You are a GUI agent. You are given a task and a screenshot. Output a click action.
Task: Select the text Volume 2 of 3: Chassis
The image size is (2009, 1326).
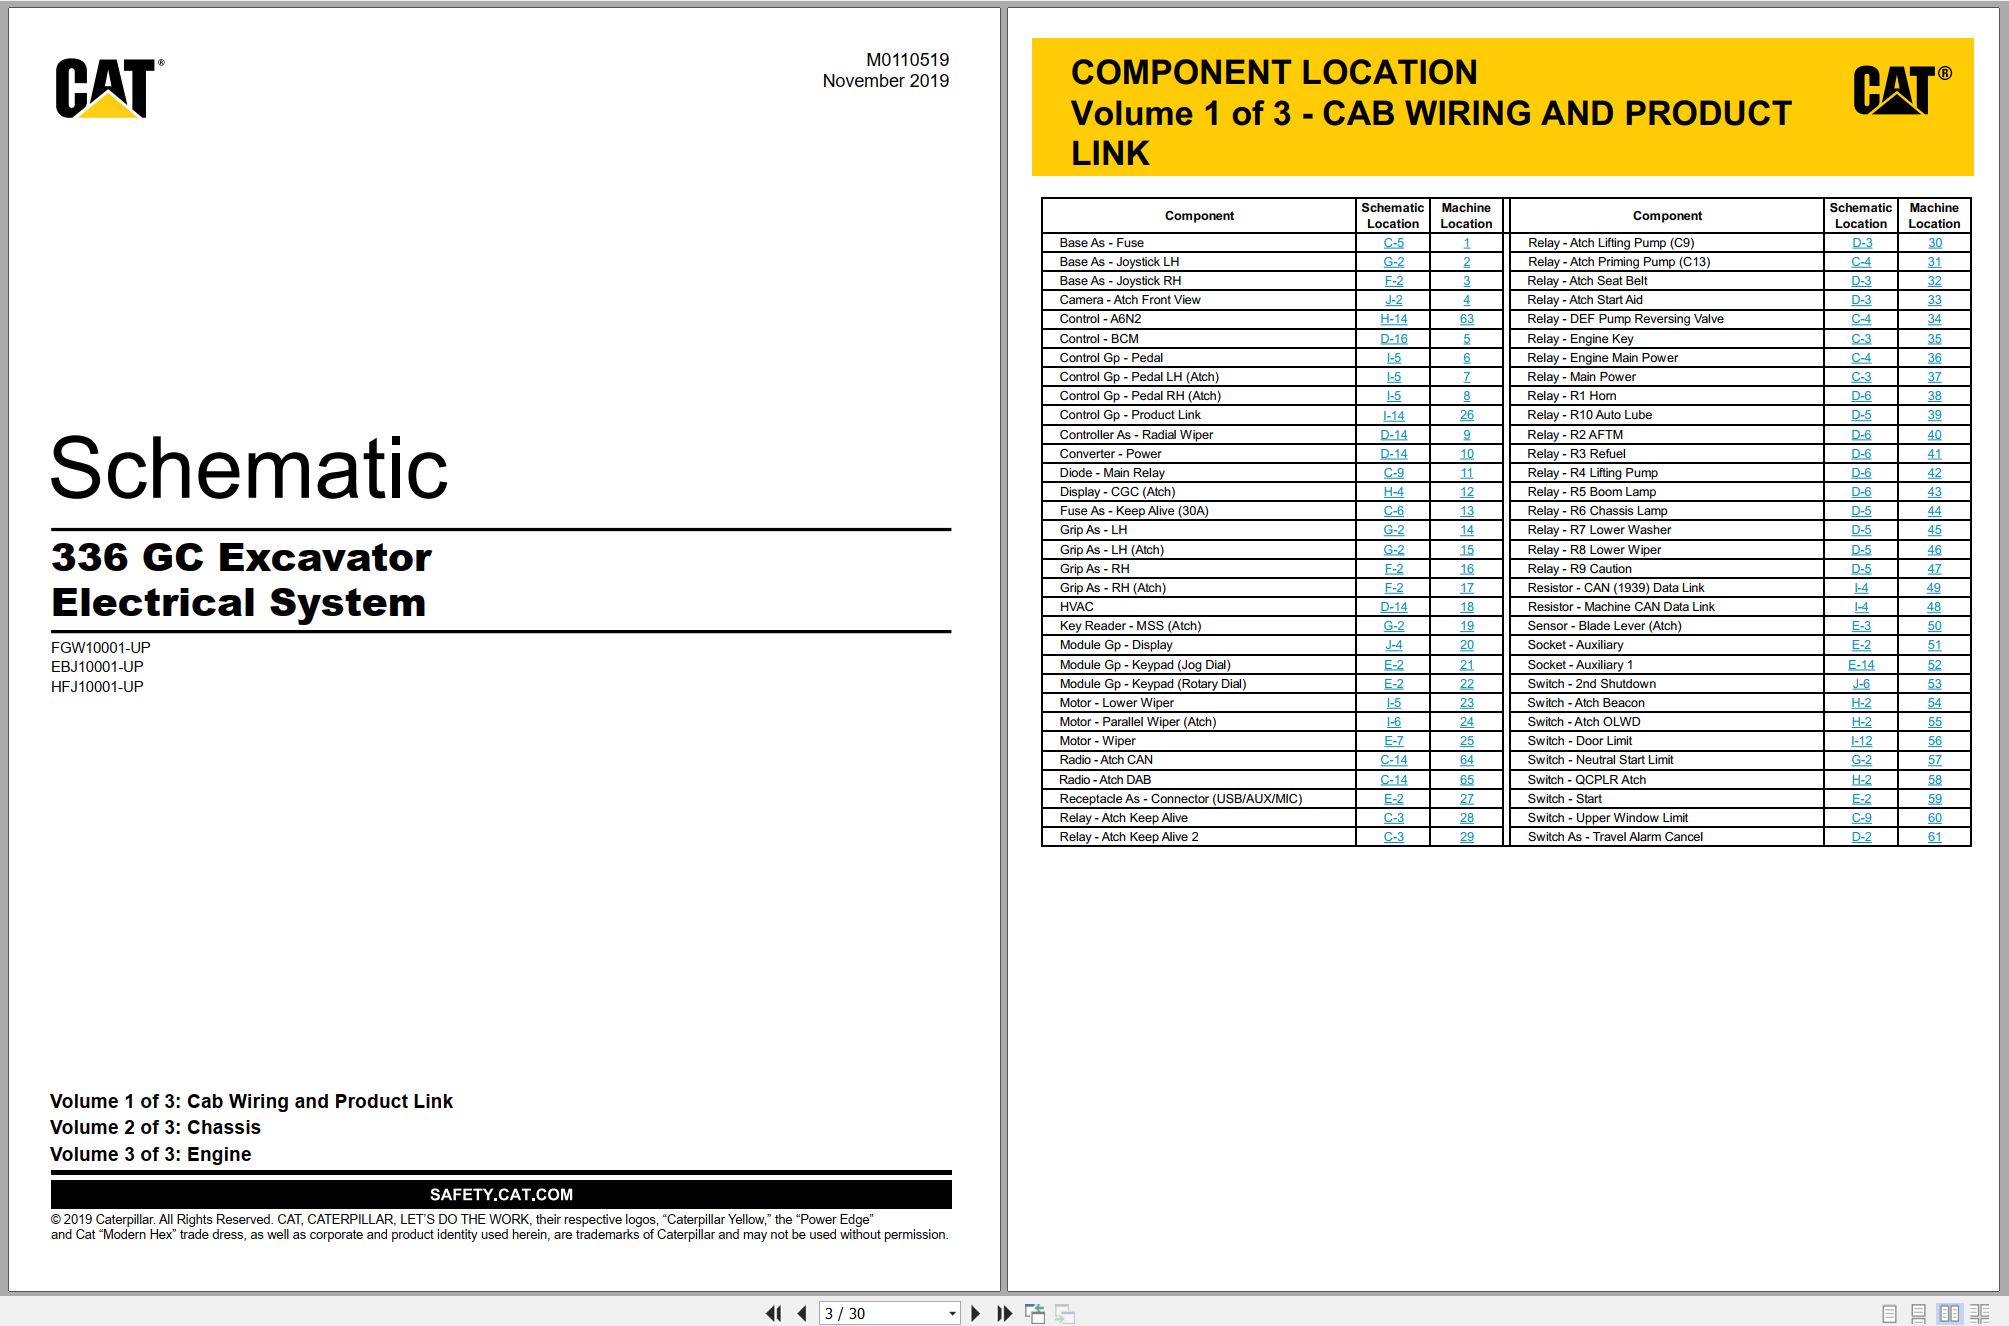coord(155,1127)
